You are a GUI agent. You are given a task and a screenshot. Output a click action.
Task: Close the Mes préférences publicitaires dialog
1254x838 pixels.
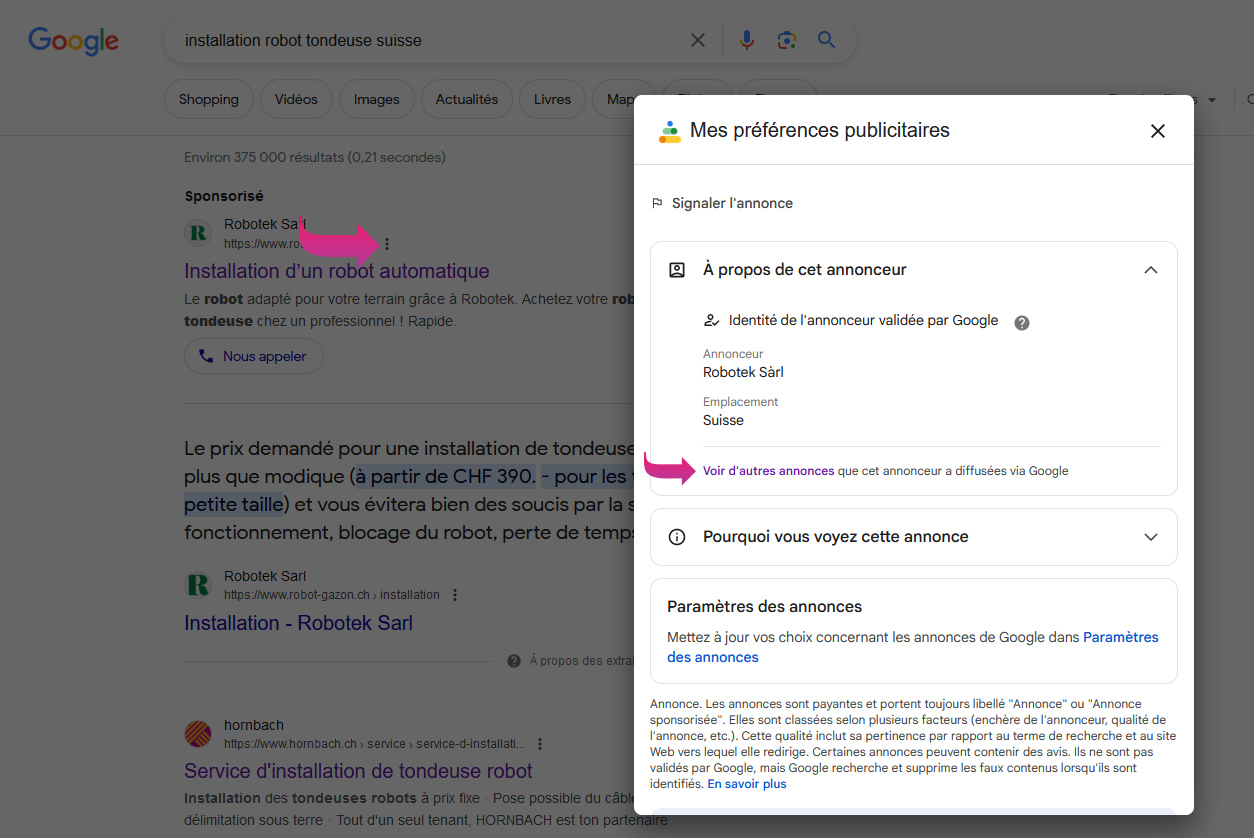(x=1158, y=131)
